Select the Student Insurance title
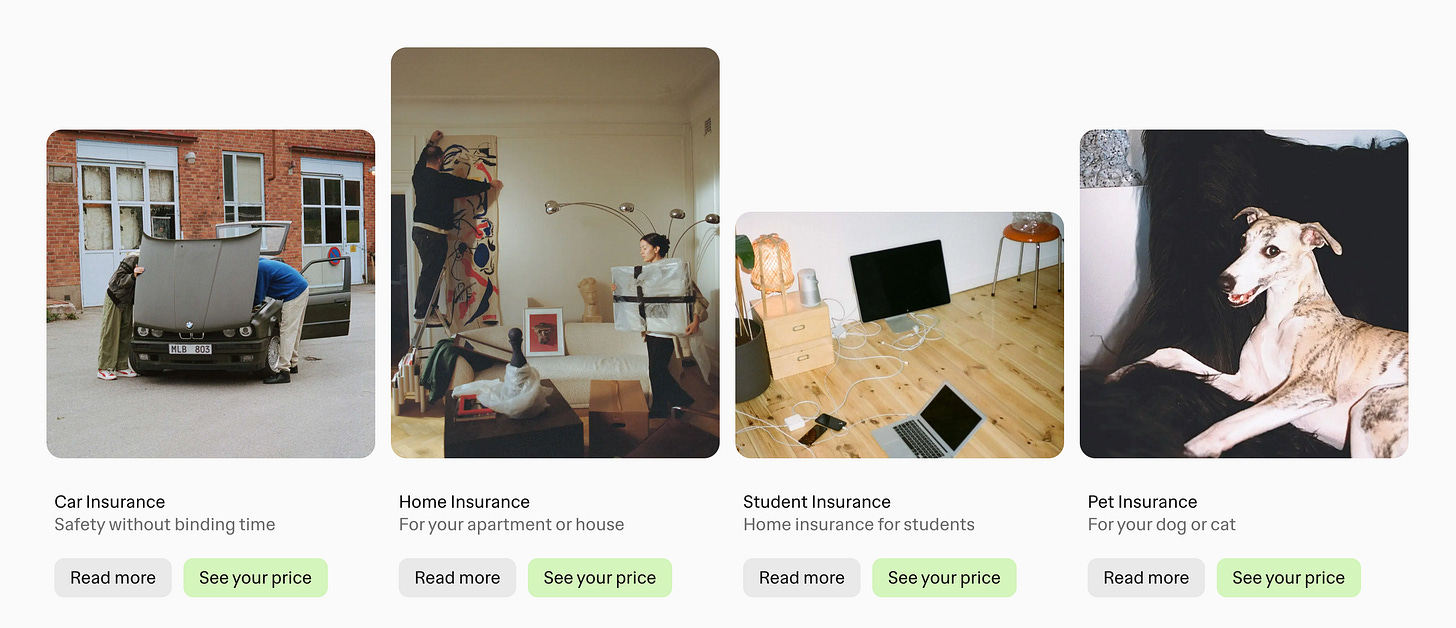Image resolution: width=1456 pixels, height=628 pixels. [x=817, y=502]
